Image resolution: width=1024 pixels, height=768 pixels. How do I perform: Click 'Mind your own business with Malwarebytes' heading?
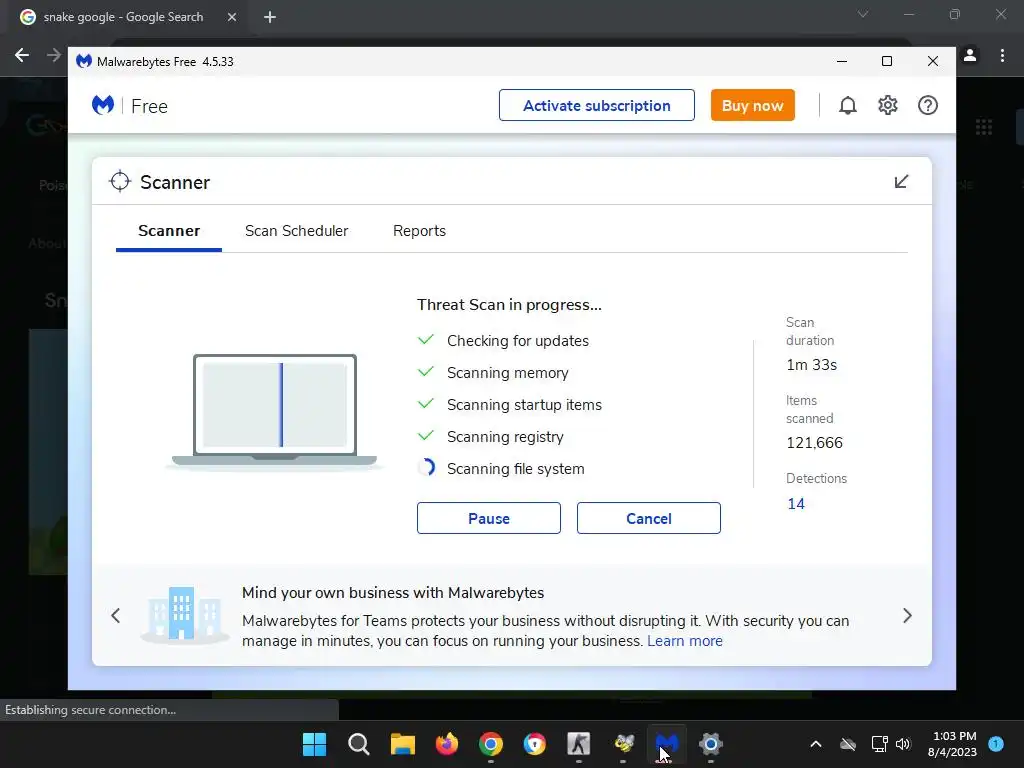pos(392,593)
